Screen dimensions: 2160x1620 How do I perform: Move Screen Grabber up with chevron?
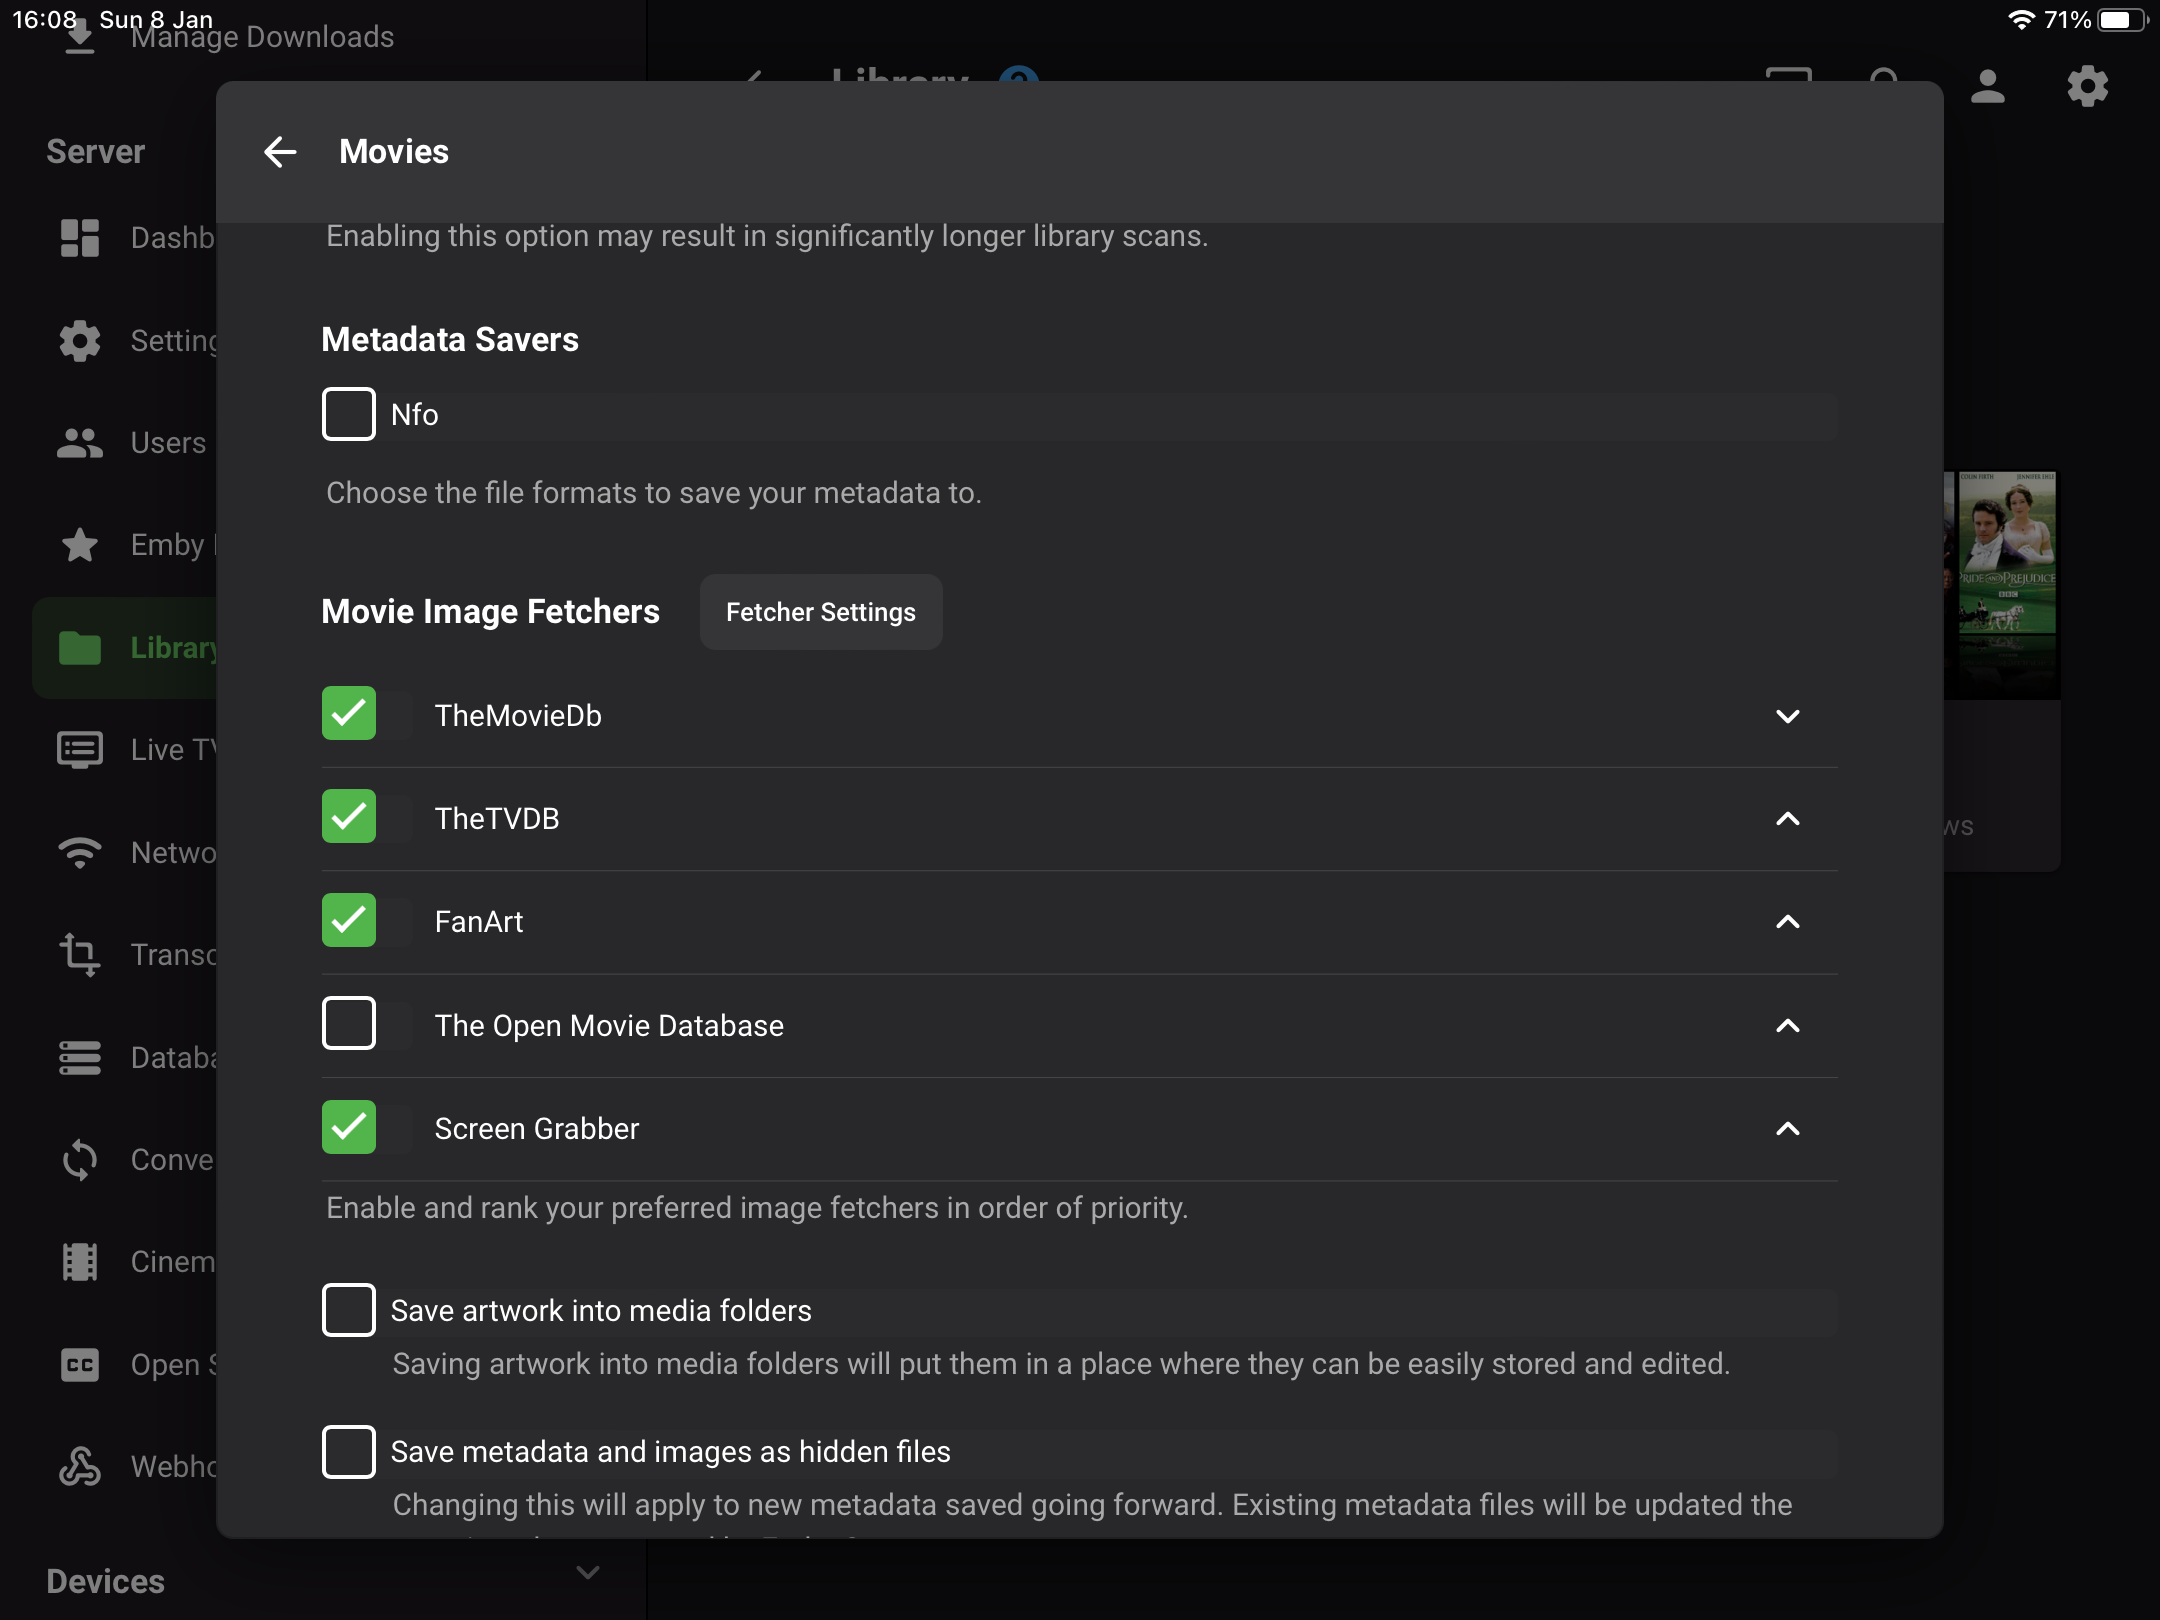coord(1787,1128)
